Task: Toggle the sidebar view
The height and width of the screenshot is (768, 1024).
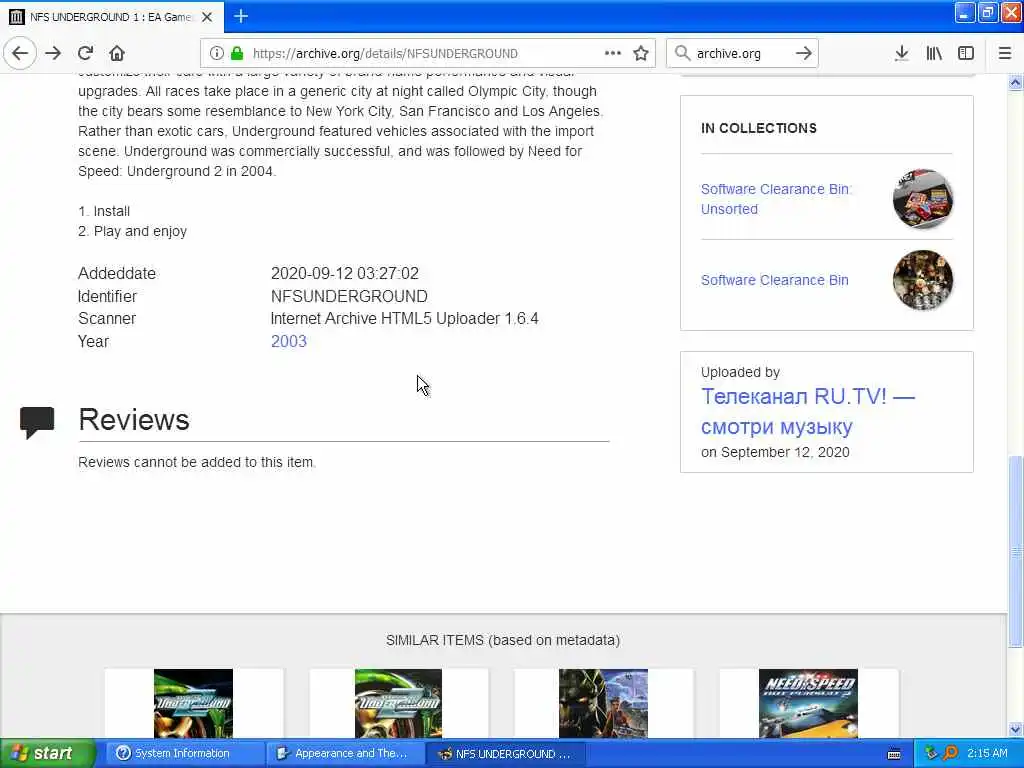Action: coord(966,53)
